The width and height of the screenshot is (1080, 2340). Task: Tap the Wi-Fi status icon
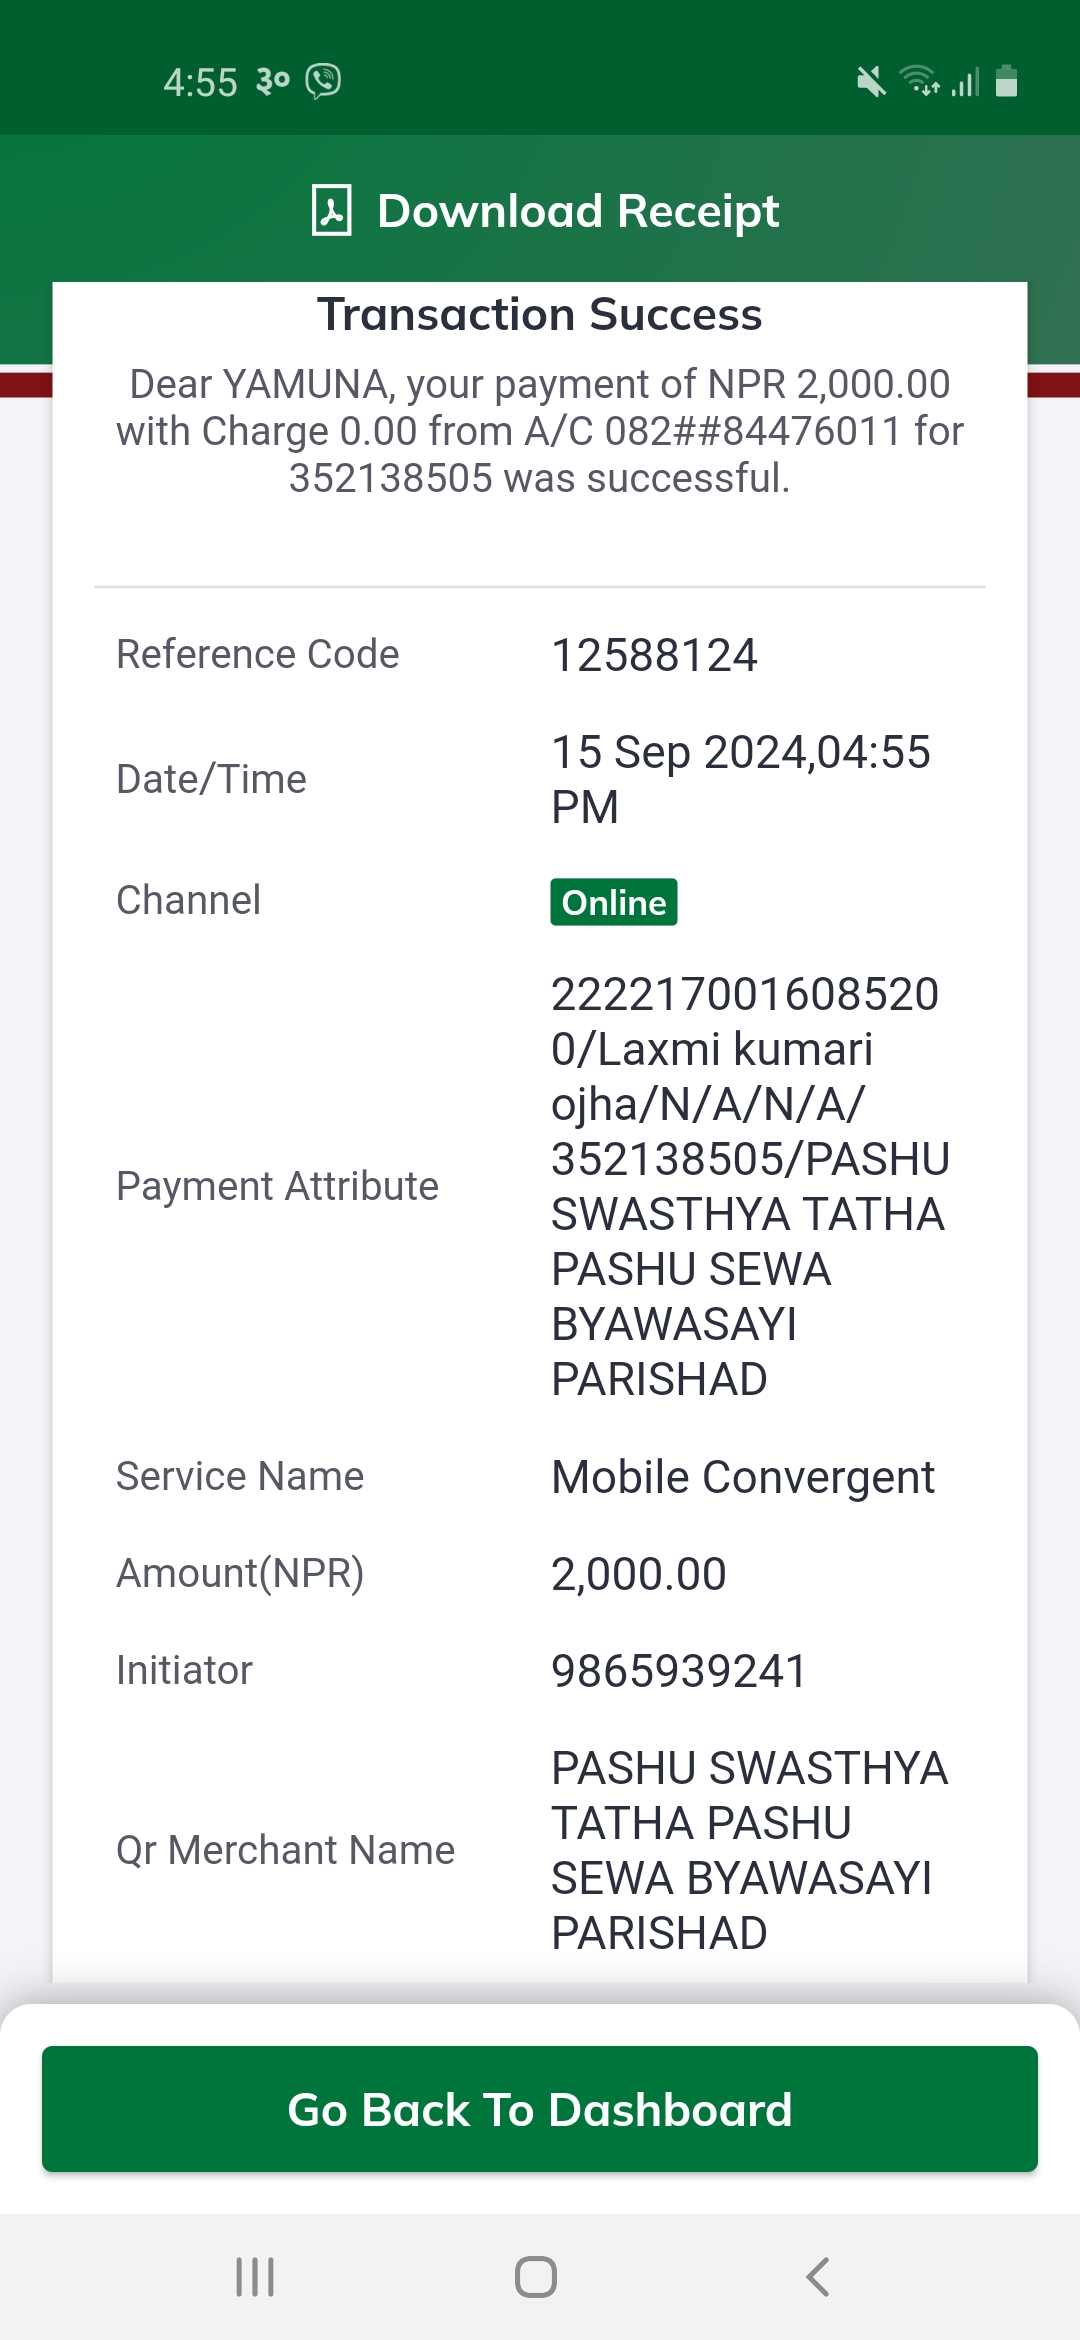919,80
